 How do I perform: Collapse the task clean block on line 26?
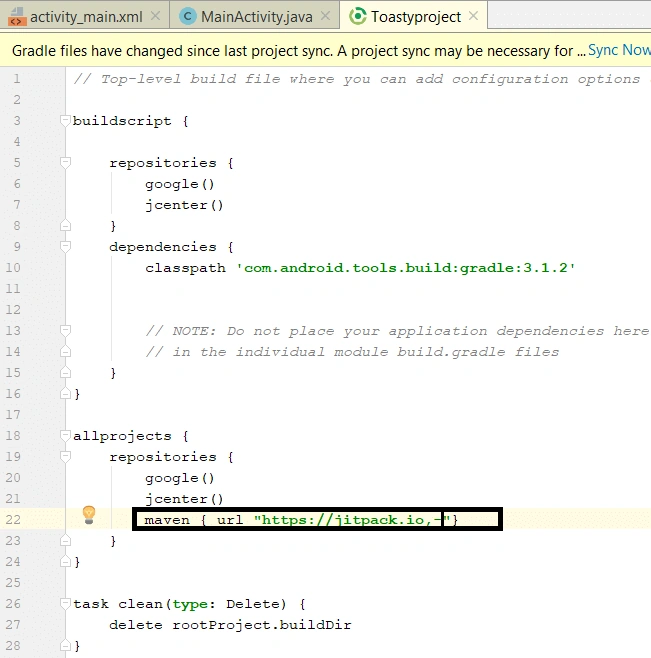[x=65, y=603]
